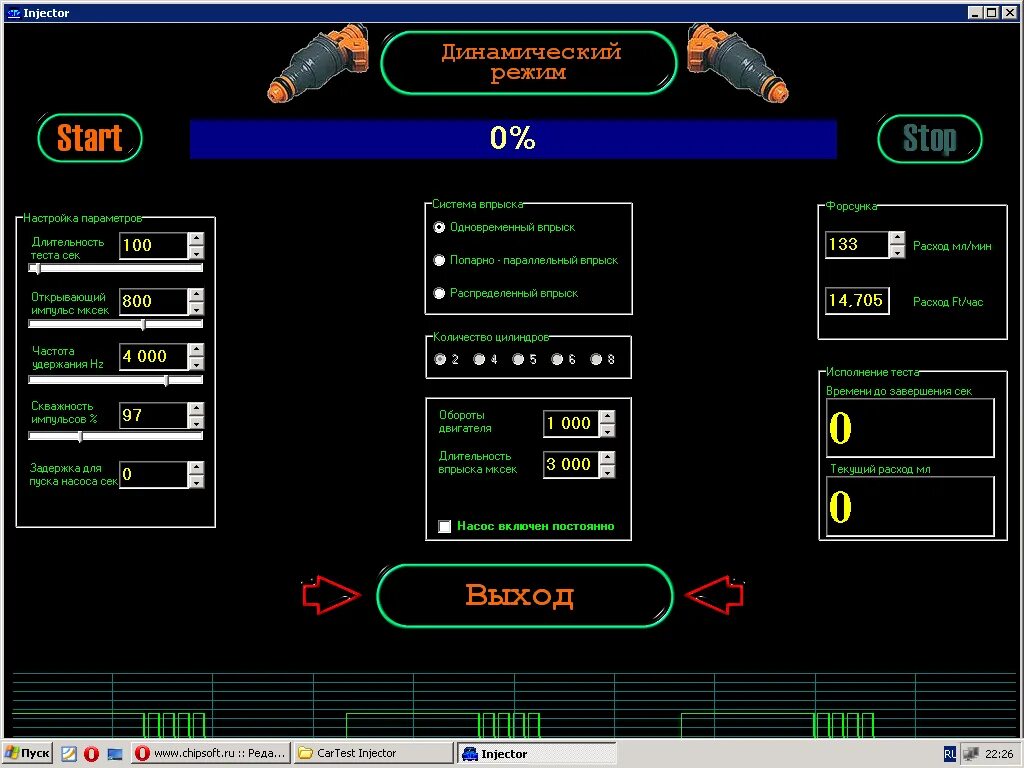Click the Stop button
1024x768 pixels.
coord(929,138)
